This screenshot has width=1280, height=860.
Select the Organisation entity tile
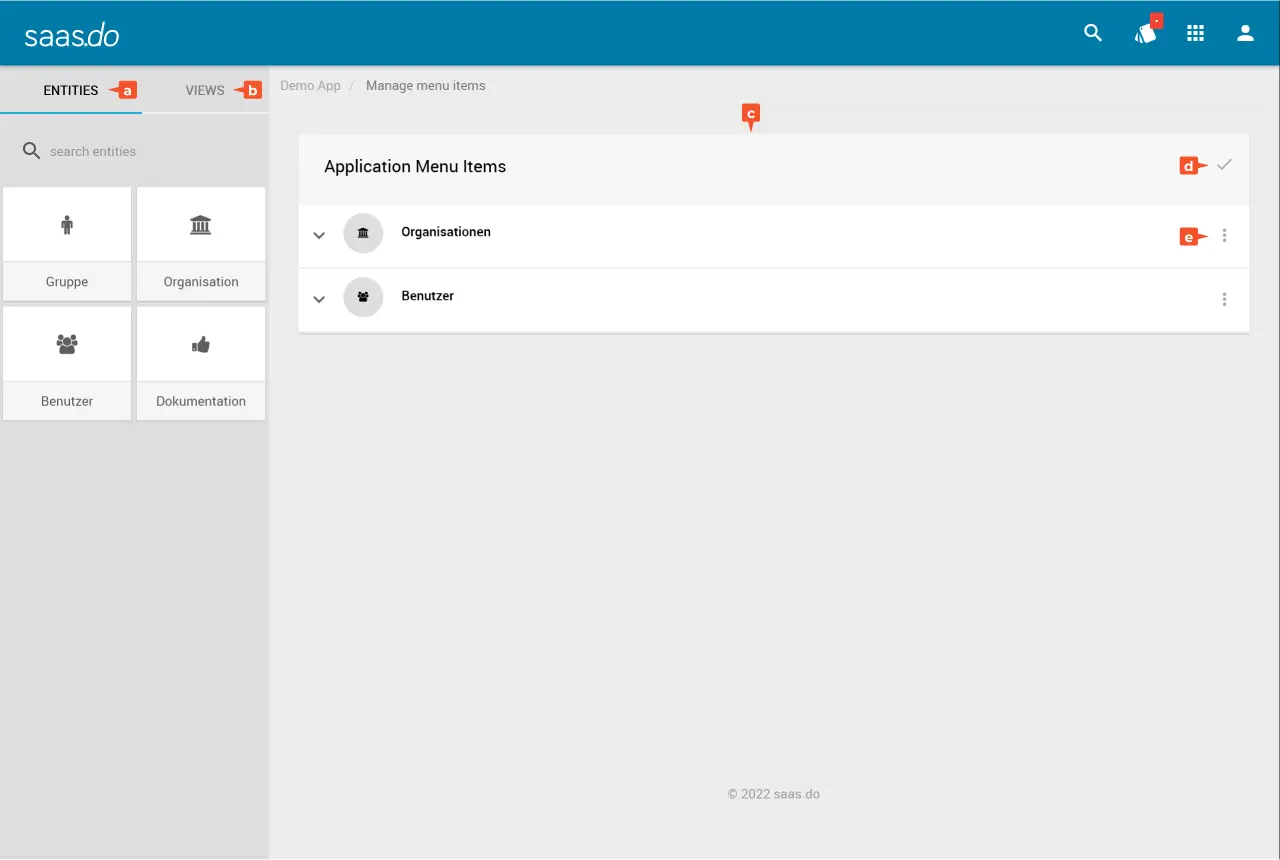(201, 244)
